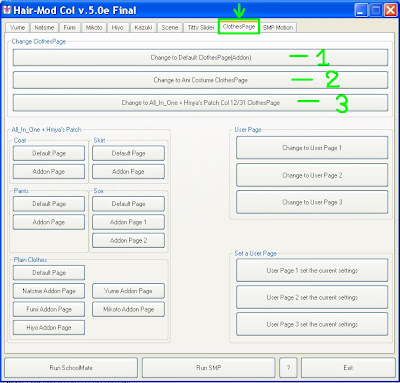Switch to the Scene tab

(170, 28)
